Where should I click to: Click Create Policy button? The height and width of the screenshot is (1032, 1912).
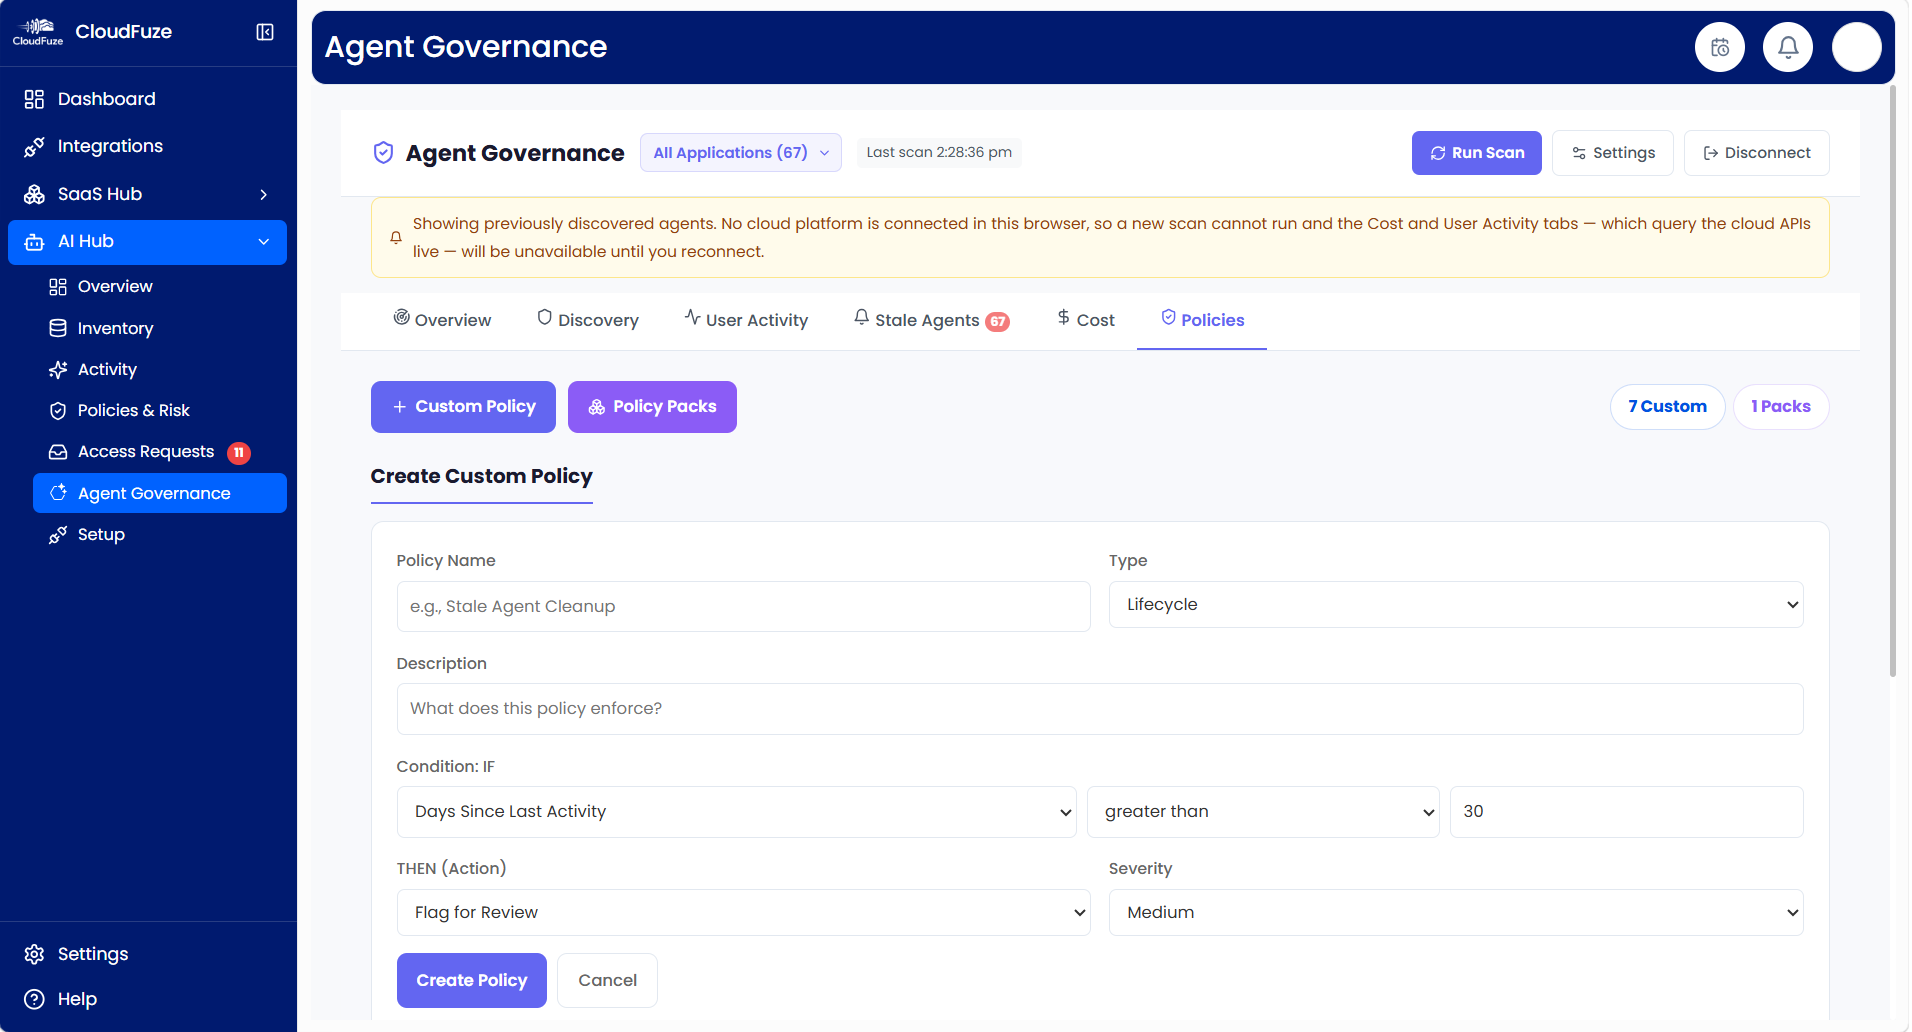point(472,981)
